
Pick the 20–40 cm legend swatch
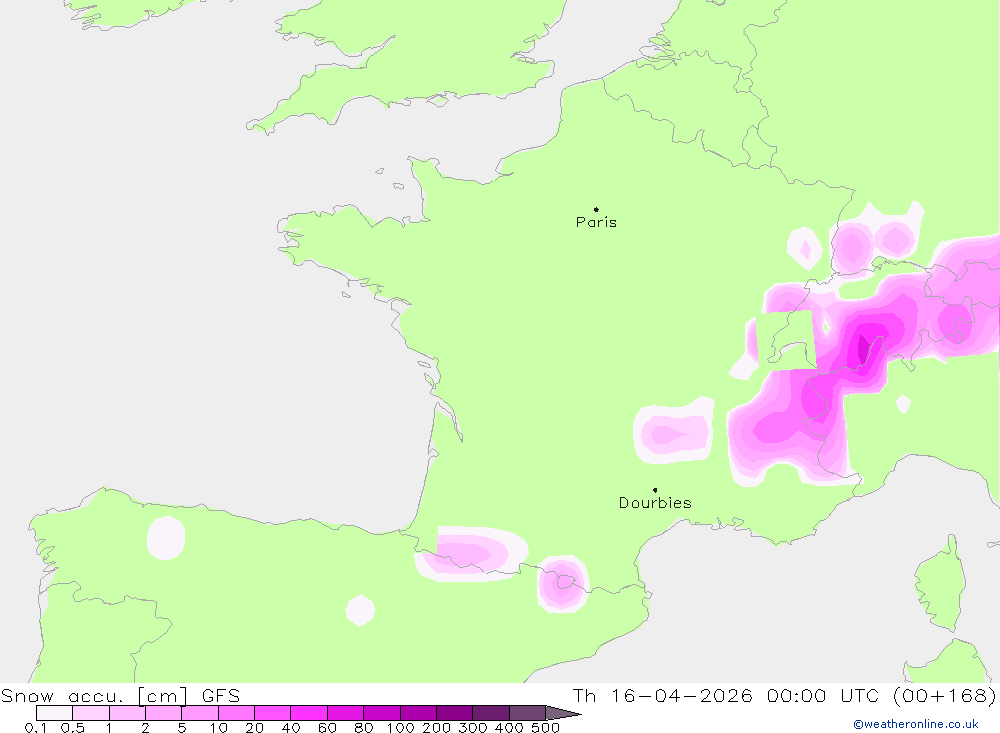[273, 713]
